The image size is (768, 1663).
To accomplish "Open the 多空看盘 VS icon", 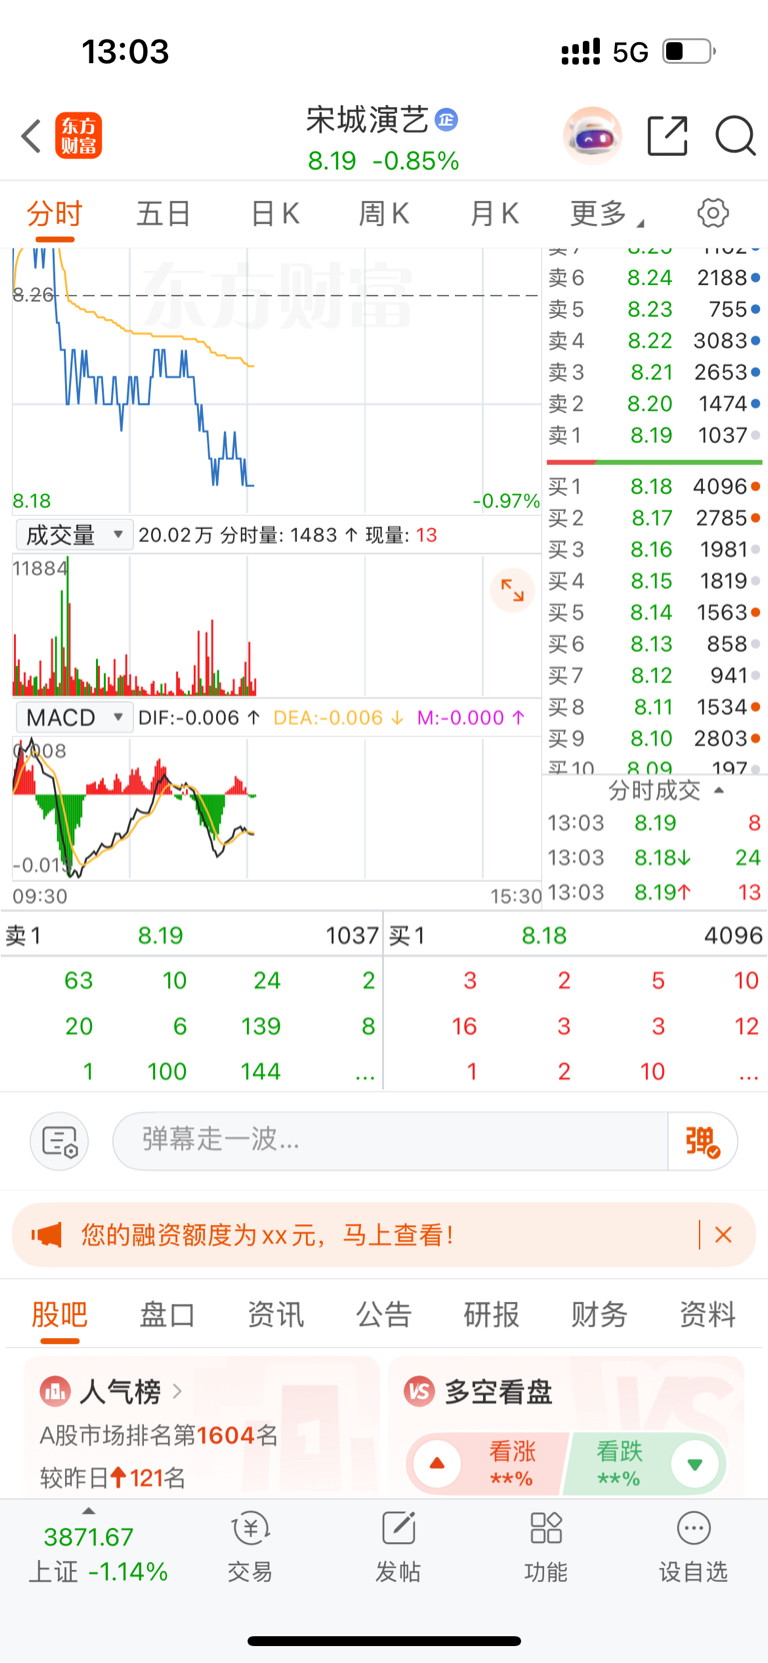I will coord(420,1391).
